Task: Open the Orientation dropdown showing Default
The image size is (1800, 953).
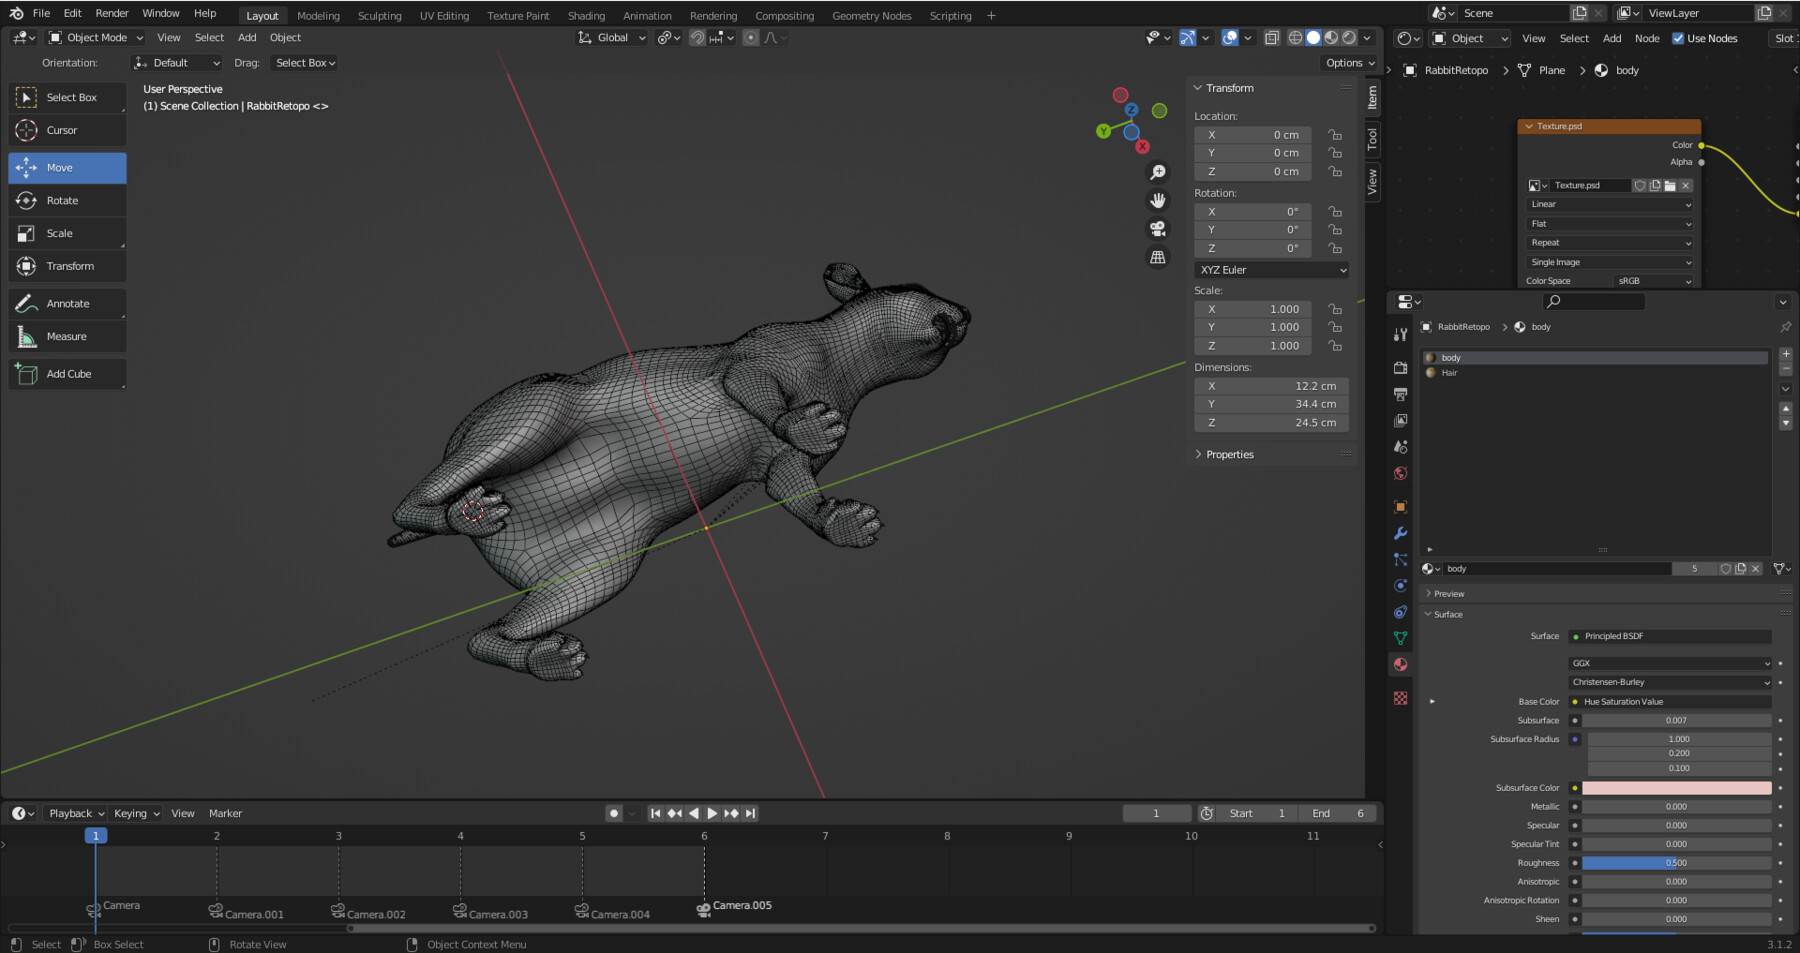Action: [177, 62]
